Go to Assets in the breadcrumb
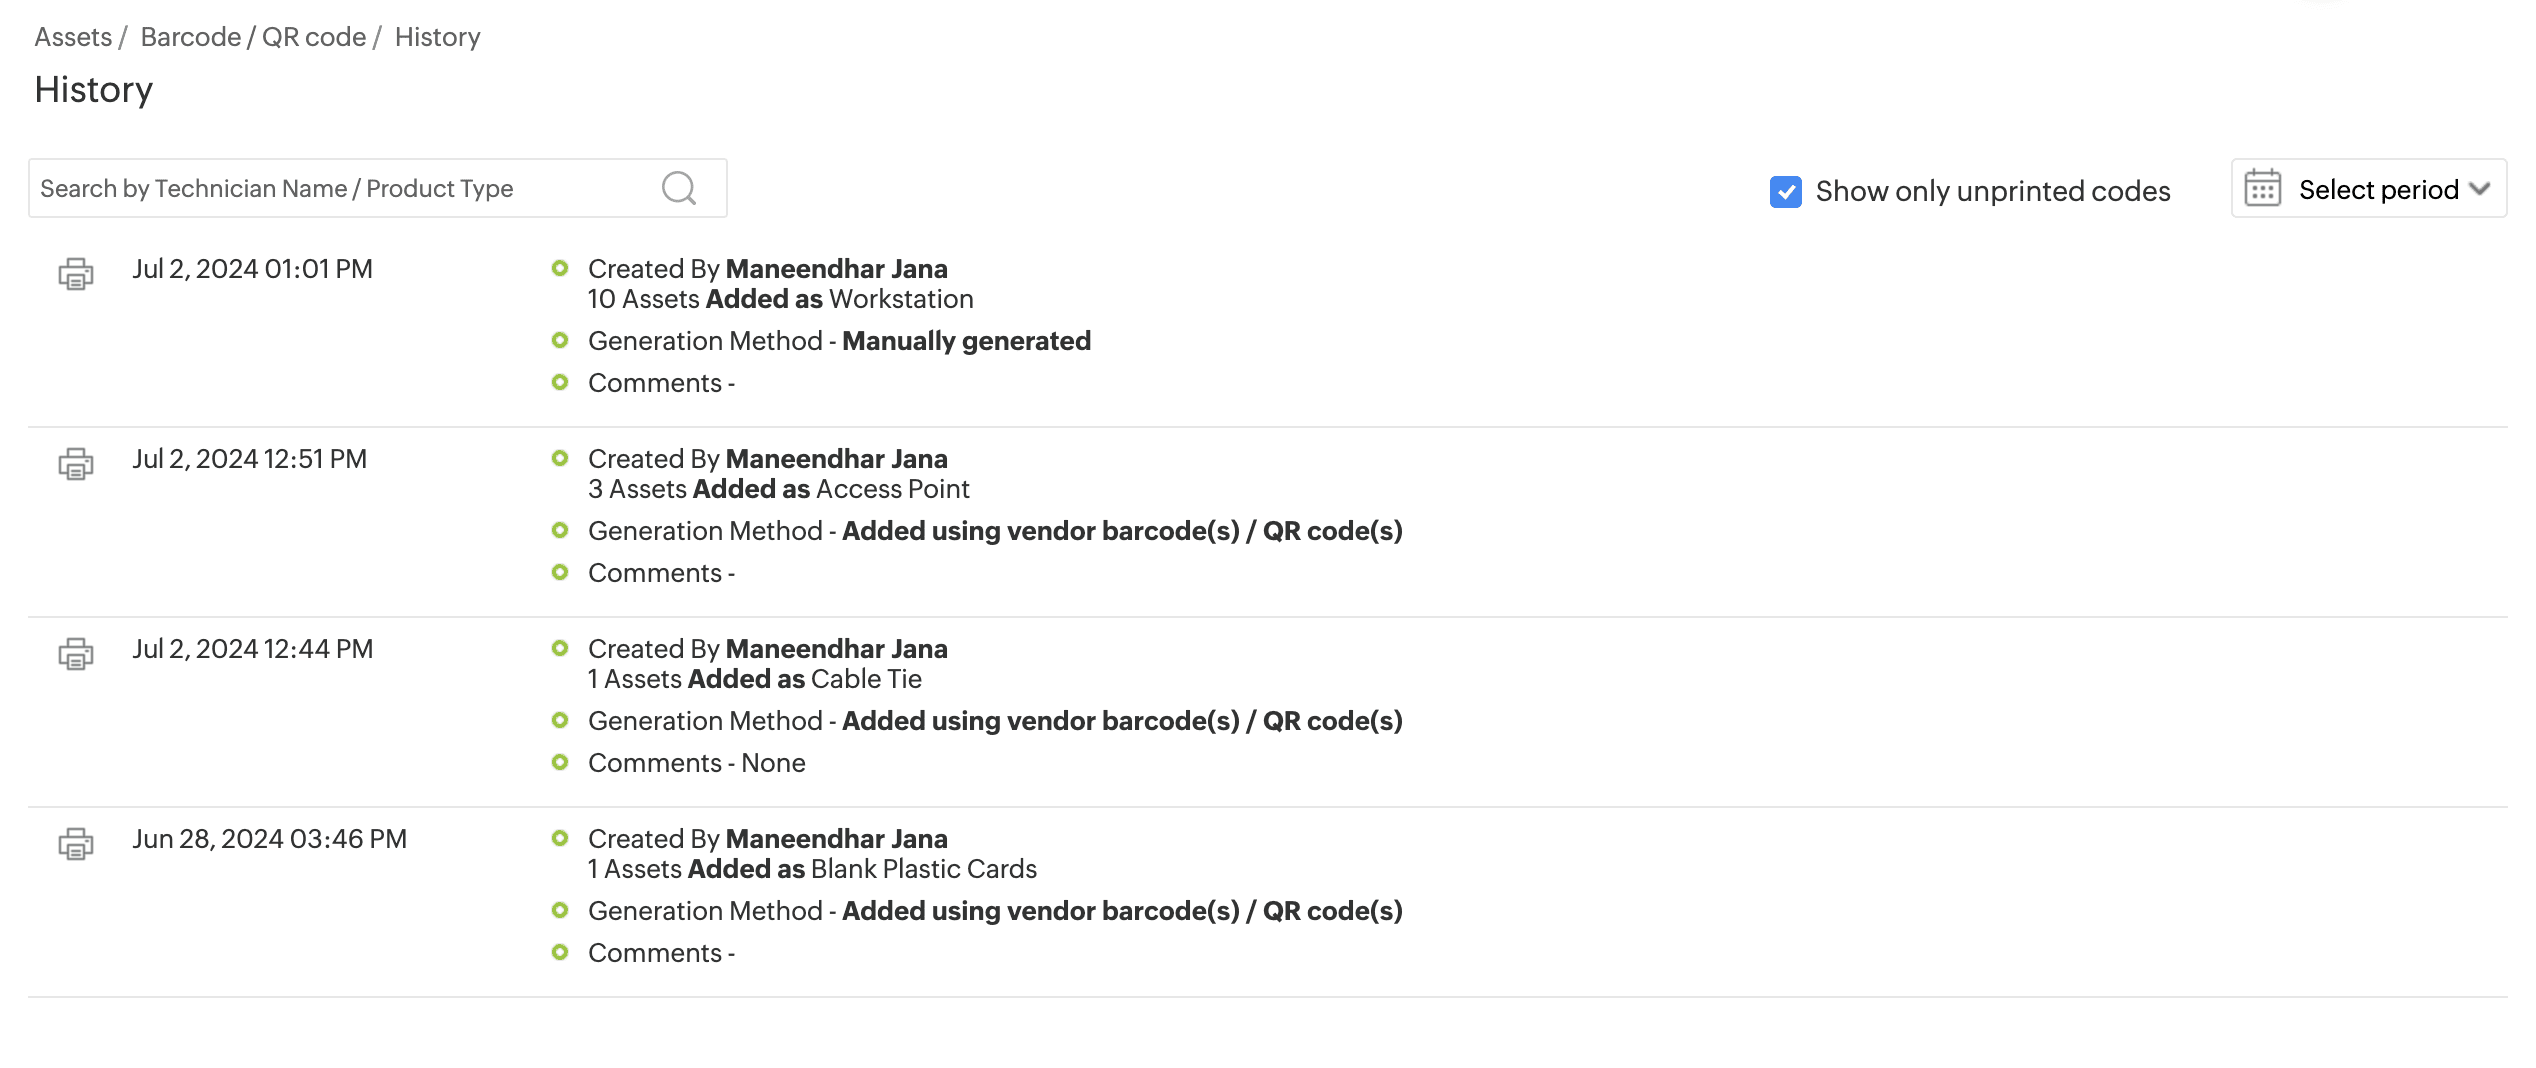The width and height of the screenshot is (2536, 1068). click(x=73, y=37)
